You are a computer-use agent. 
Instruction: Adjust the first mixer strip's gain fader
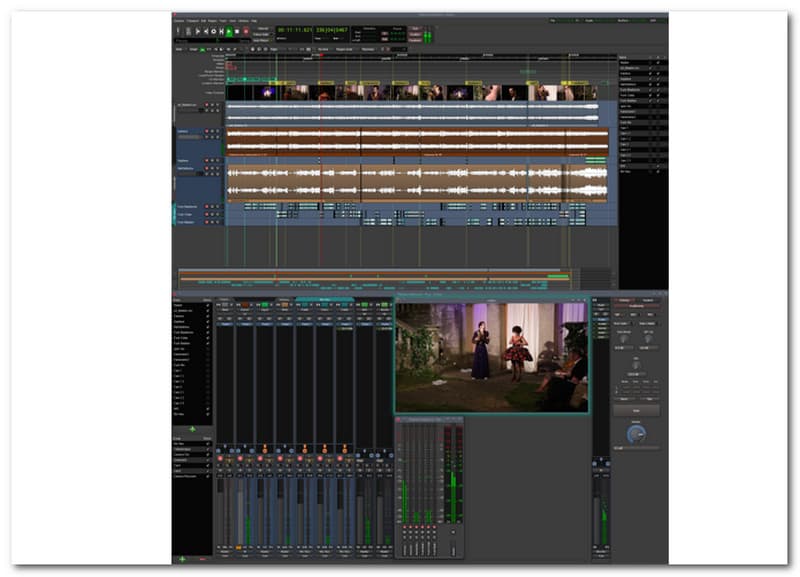[220, 512]
